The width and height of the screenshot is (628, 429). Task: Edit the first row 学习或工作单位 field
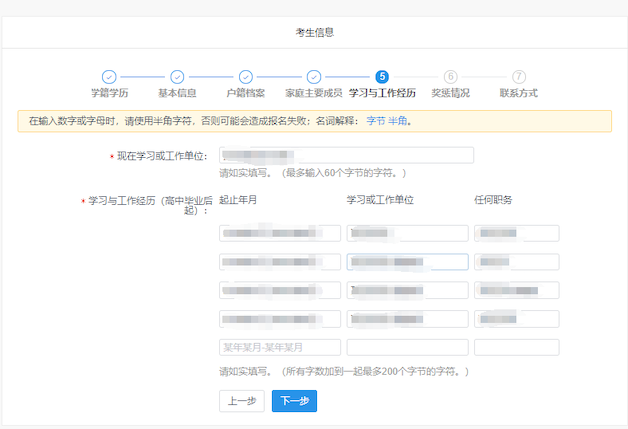[x=407, y=233]
